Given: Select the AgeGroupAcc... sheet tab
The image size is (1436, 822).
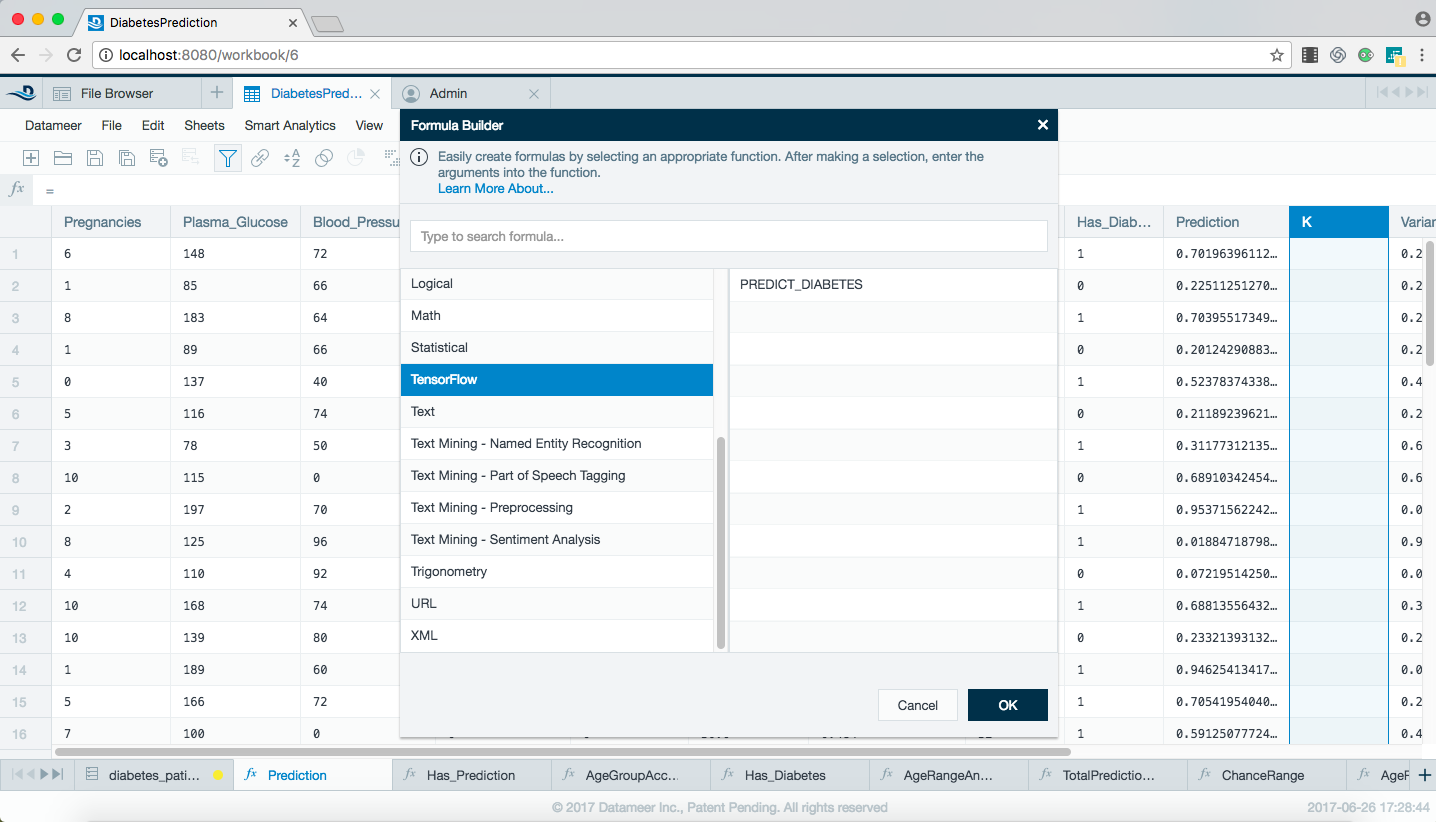Looking at the screenshot, I should point(632,775).
